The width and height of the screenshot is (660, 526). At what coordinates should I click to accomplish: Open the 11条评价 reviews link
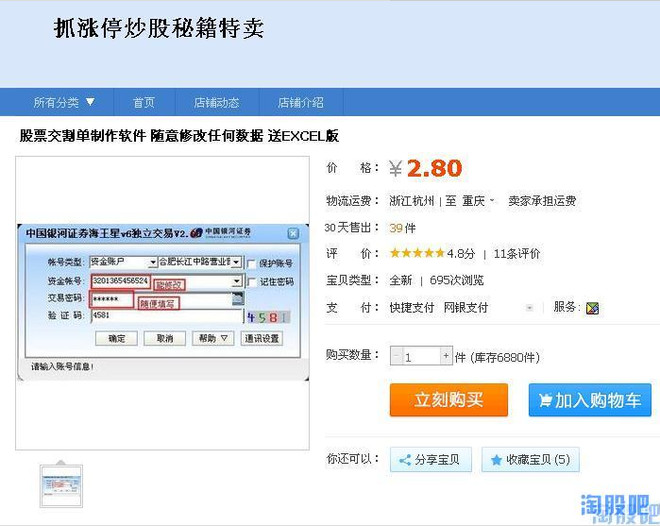(516, 254)
